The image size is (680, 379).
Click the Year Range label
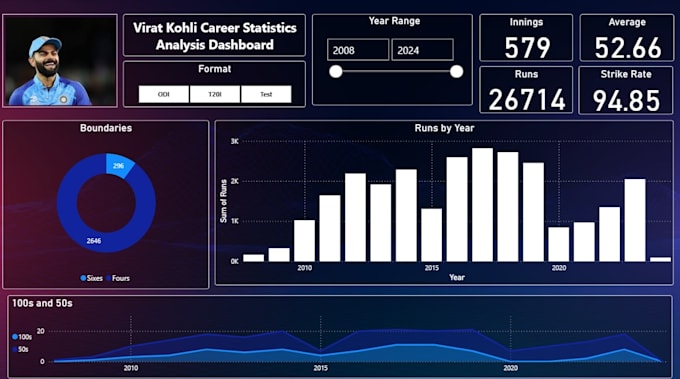(394, 21)
